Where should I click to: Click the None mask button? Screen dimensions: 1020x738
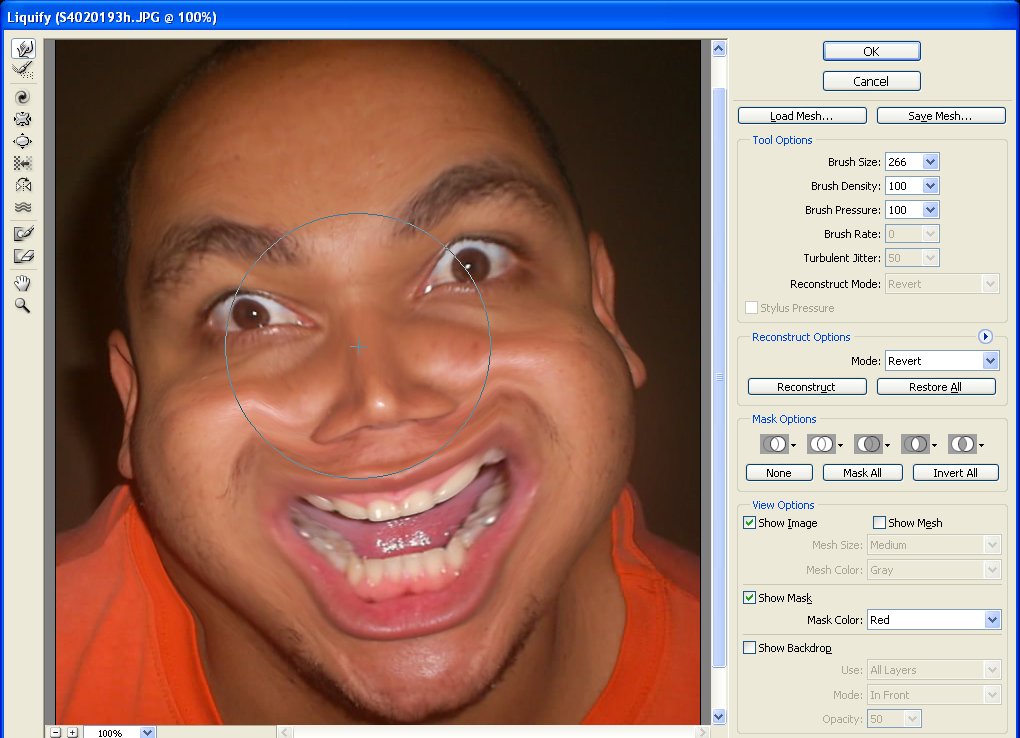point(779,472)
